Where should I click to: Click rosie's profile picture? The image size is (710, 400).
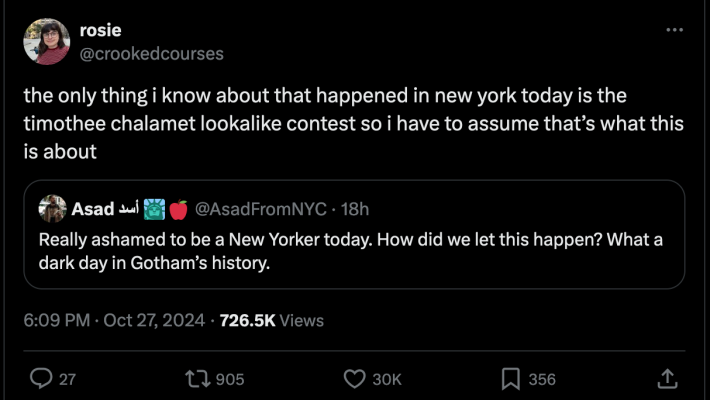click(48, 42)
